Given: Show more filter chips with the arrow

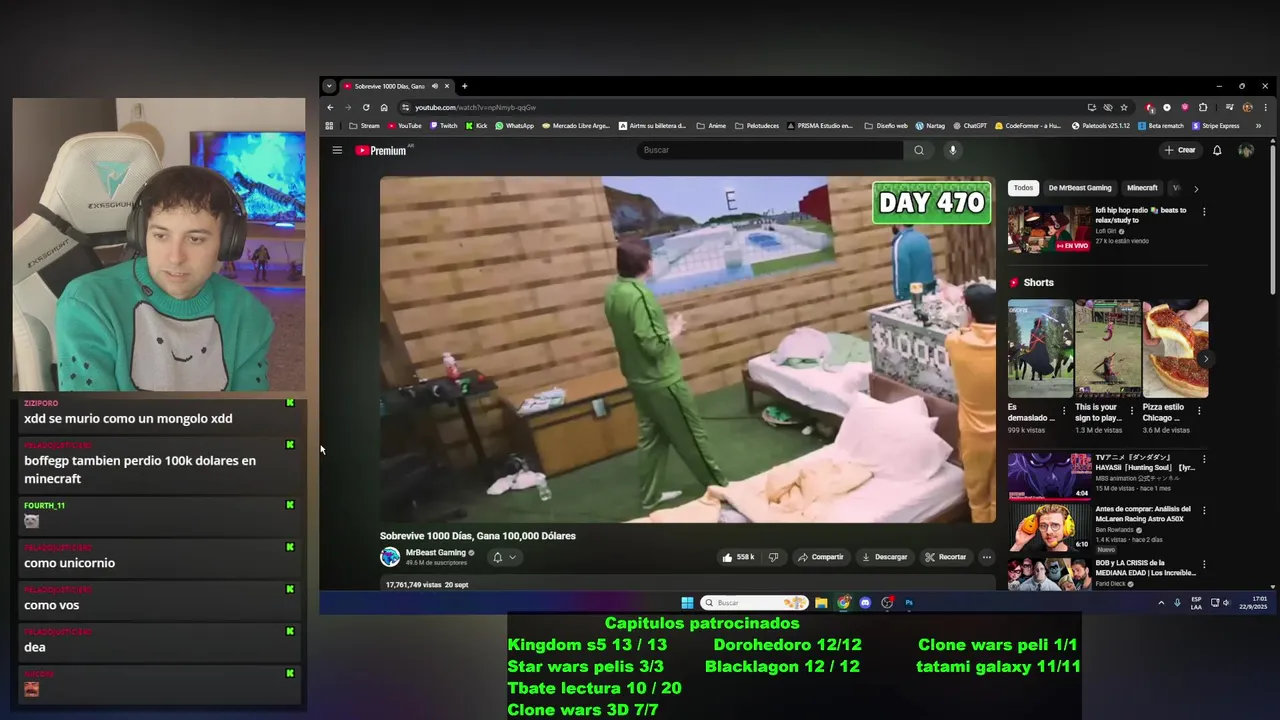Looking at the screenshot, I should point(1196,188).
